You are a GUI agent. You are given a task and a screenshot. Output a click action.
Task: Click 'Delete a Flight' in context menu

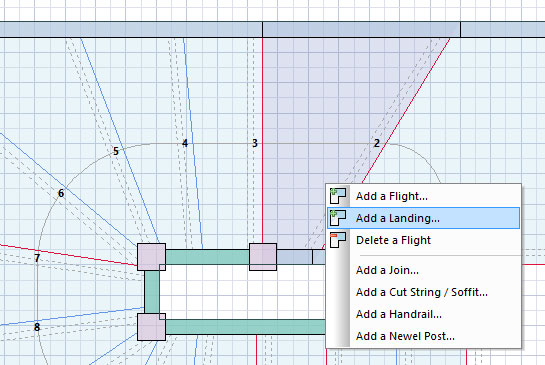coord(423,240)
